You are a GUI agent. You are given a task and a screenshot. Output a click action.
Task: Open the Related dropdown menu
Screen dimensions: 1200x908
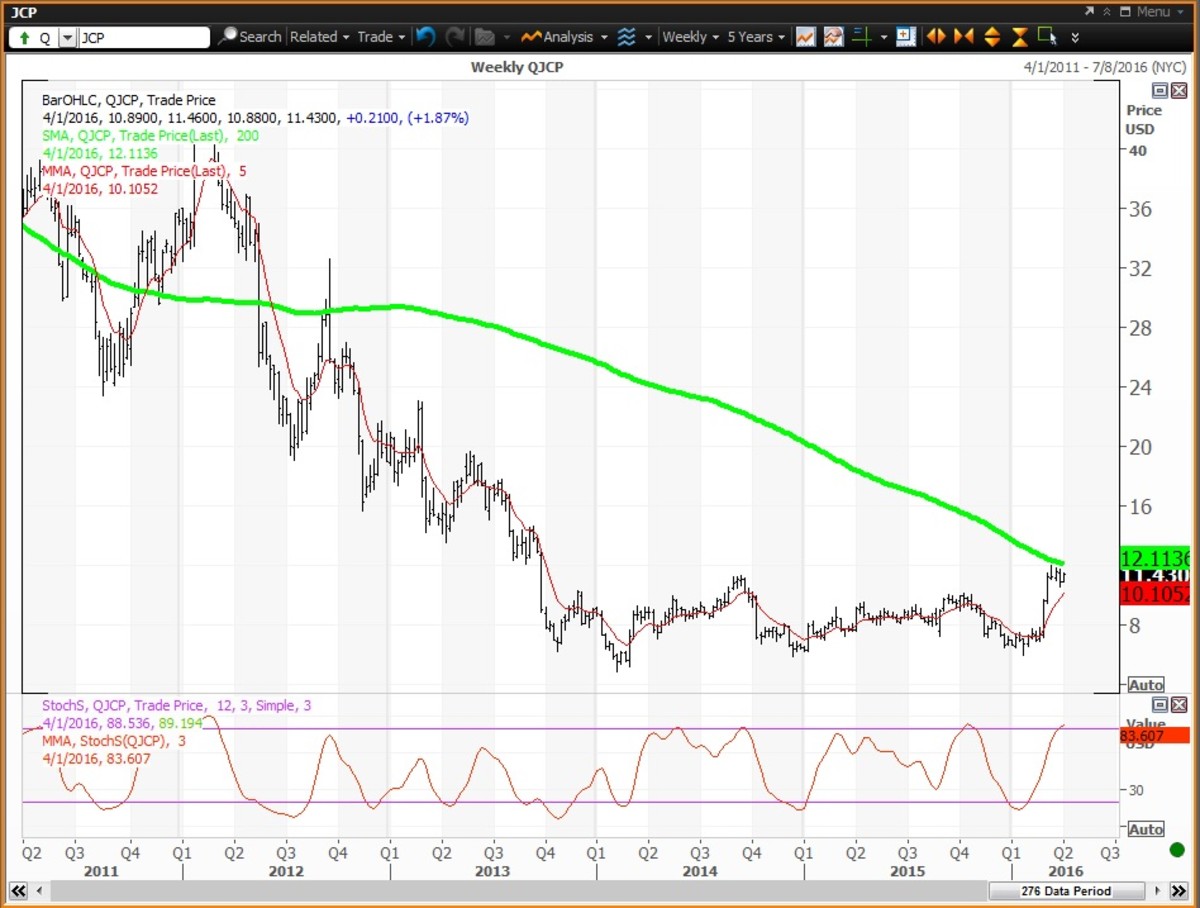tap(319, 37)
